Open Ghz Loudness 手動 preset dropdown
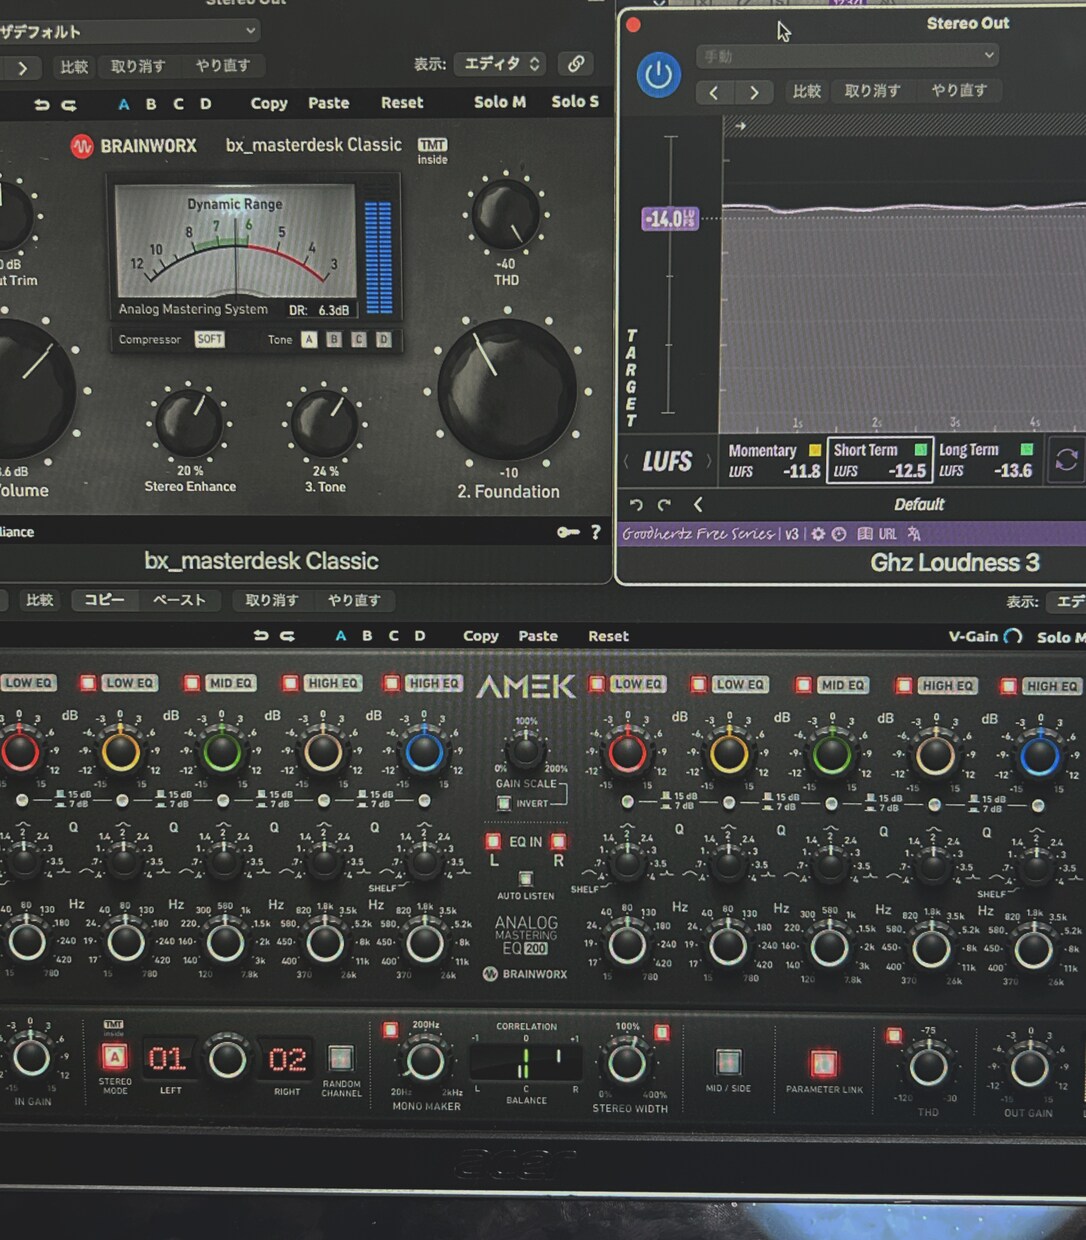The height and width of the screenshot is (1240, 1086). click(x=848, y=56)
